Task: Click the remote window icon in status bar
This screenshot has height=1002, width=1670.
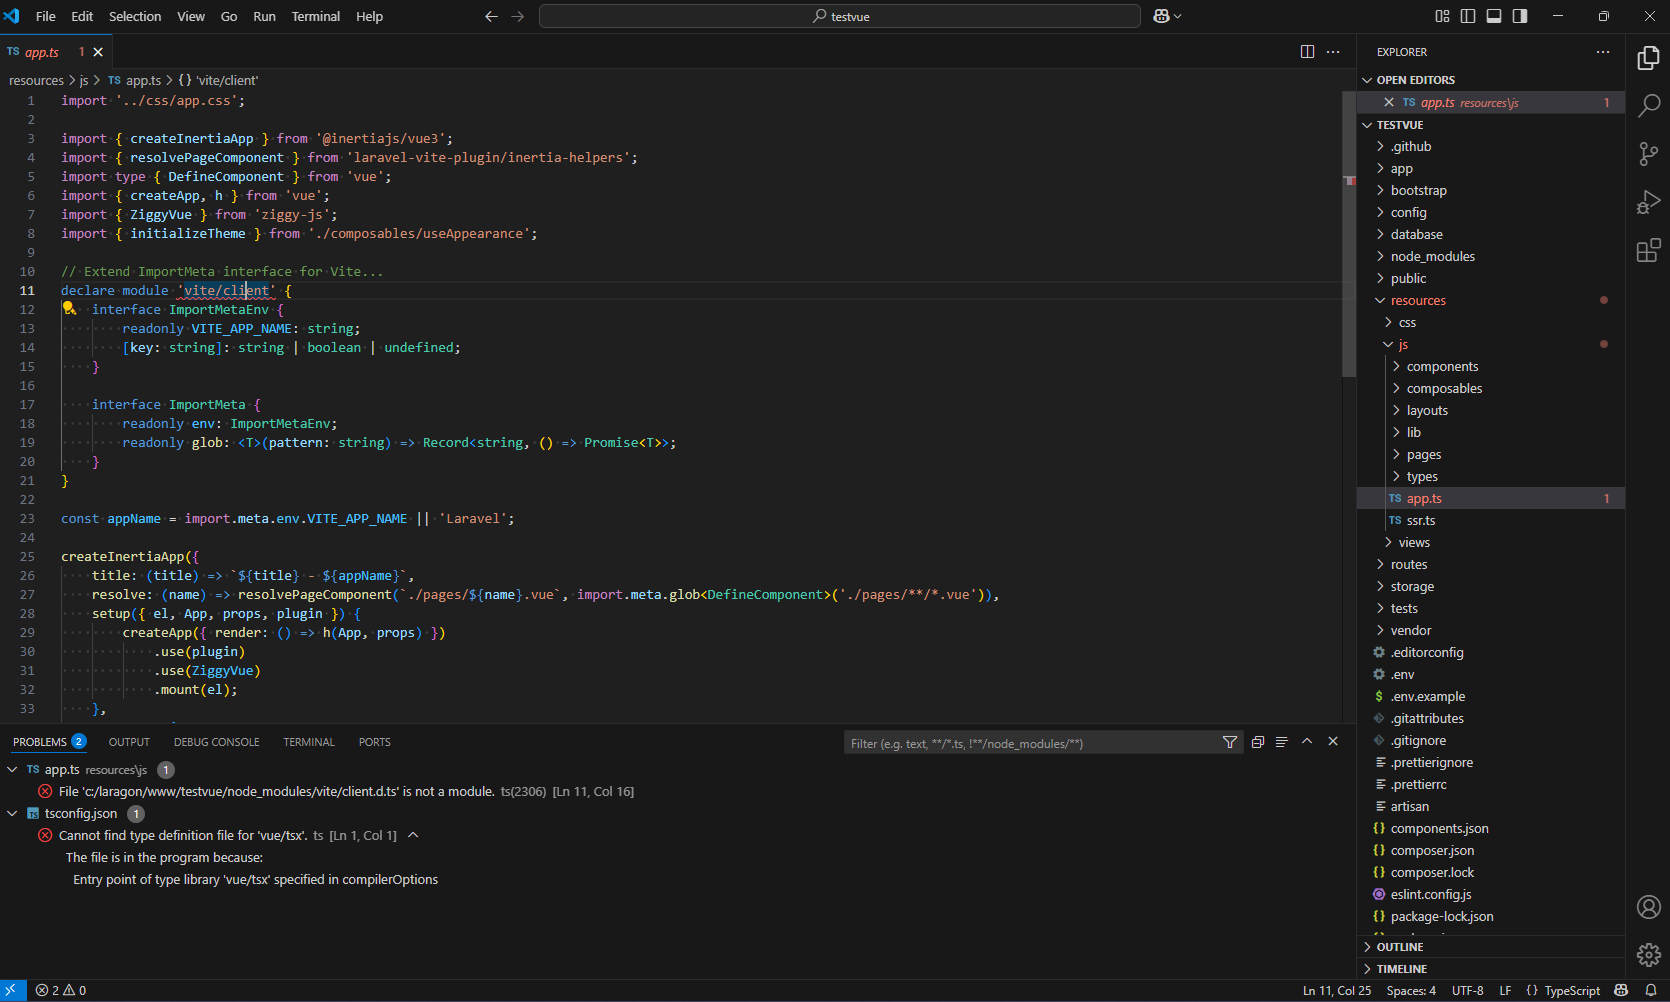Action: point(12,990)
